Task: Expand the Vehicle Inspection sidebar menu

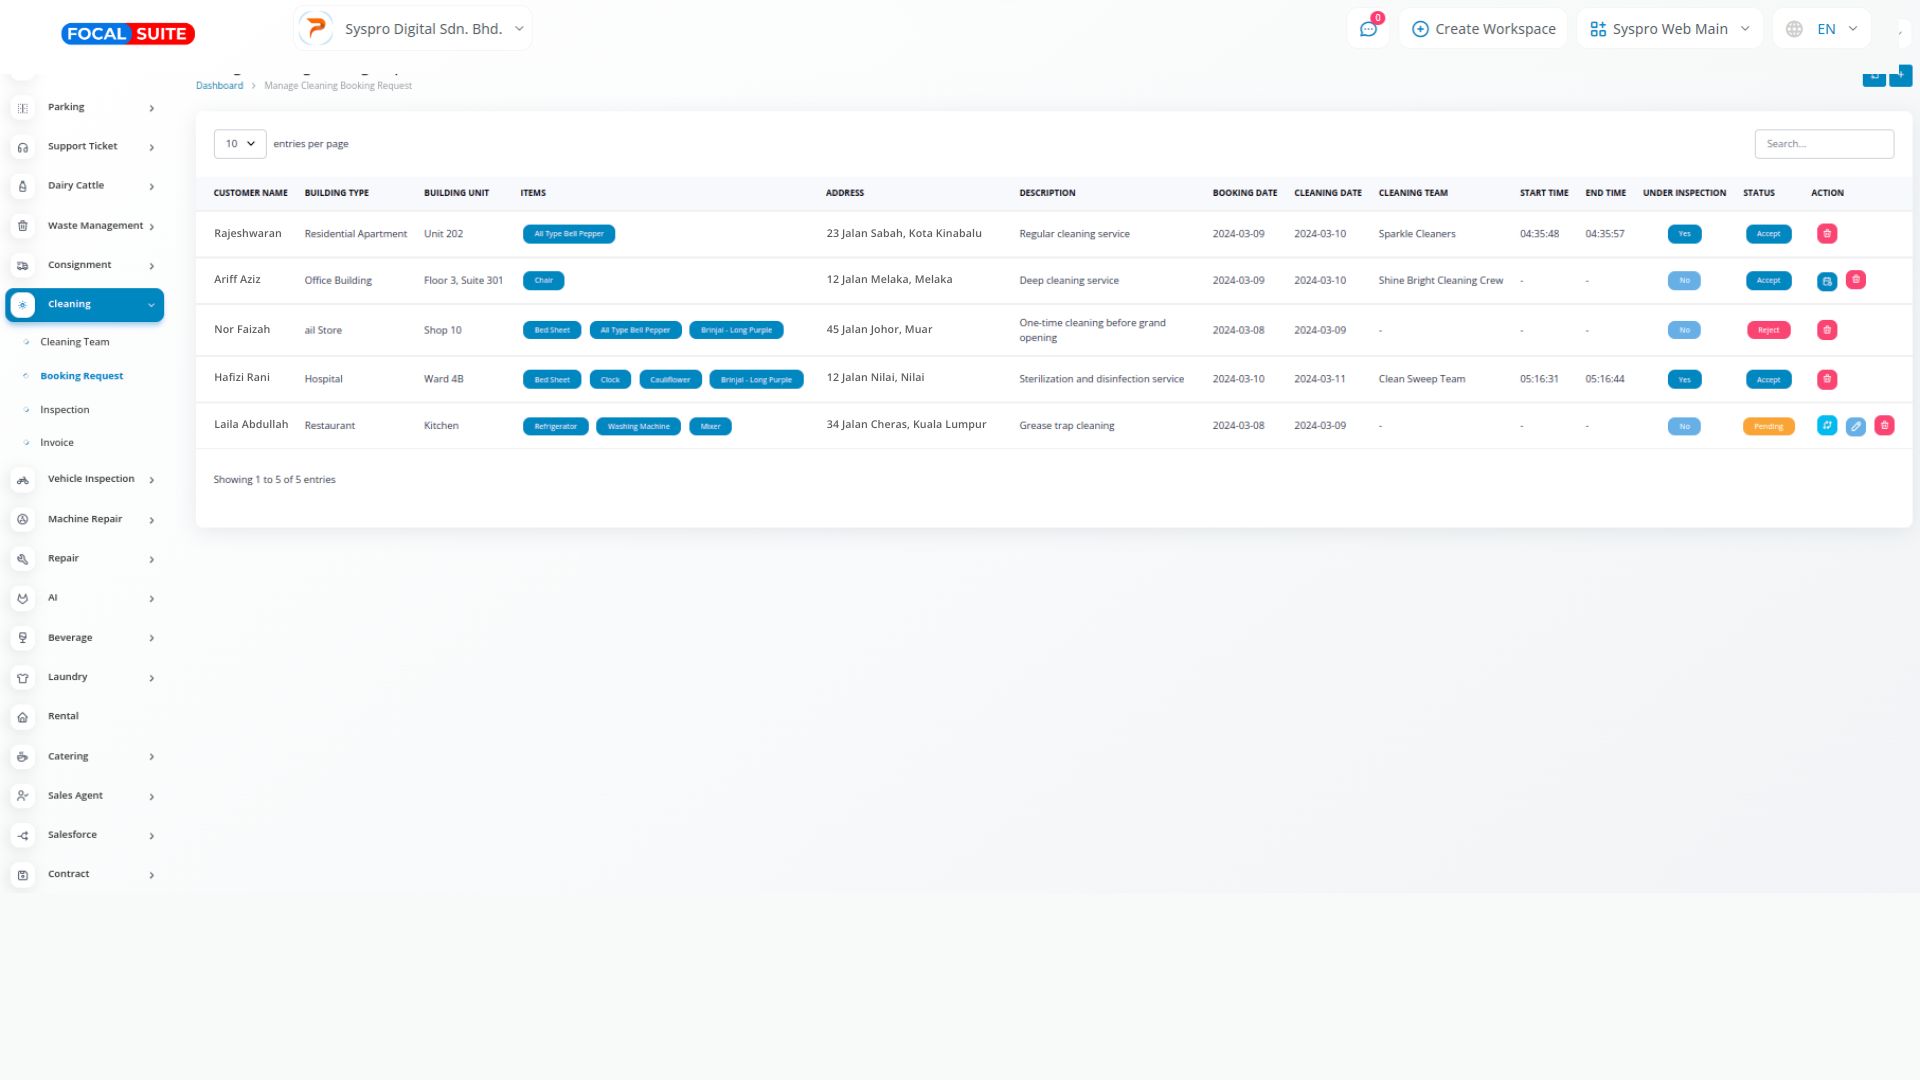Action: pos(90,479)
